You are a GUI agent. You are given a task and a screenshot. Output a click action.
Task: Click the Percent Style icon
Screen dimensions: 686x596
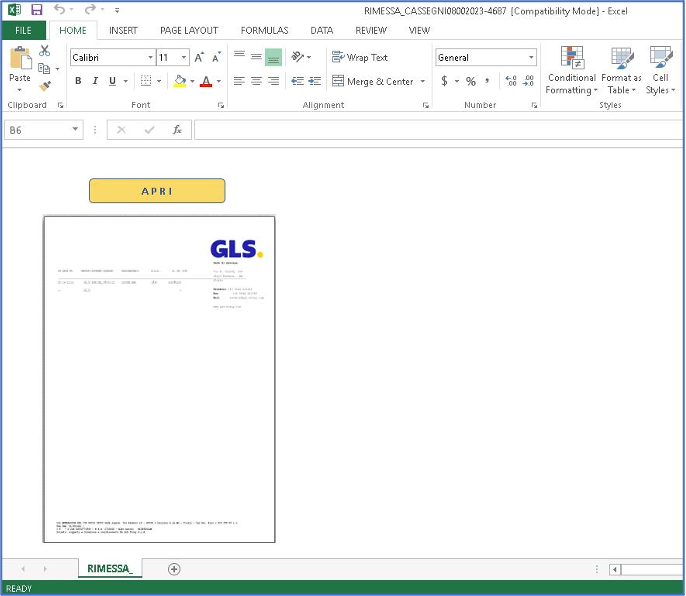pos(470,81)
